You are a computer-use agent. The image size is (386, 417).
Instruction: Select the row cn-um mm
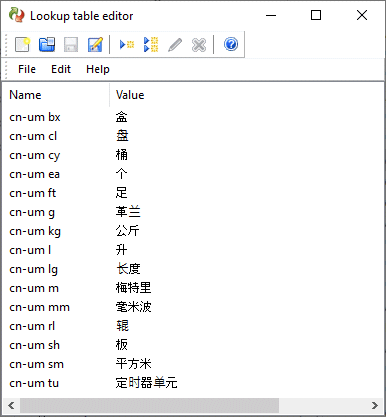point(193,307)
